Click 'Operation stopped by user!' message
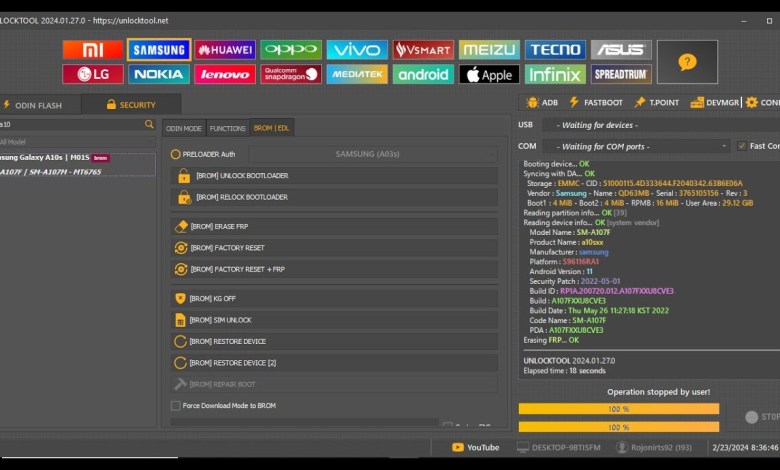Image resolution: width=780 pixels, height=470 pixels. (659, 392)
